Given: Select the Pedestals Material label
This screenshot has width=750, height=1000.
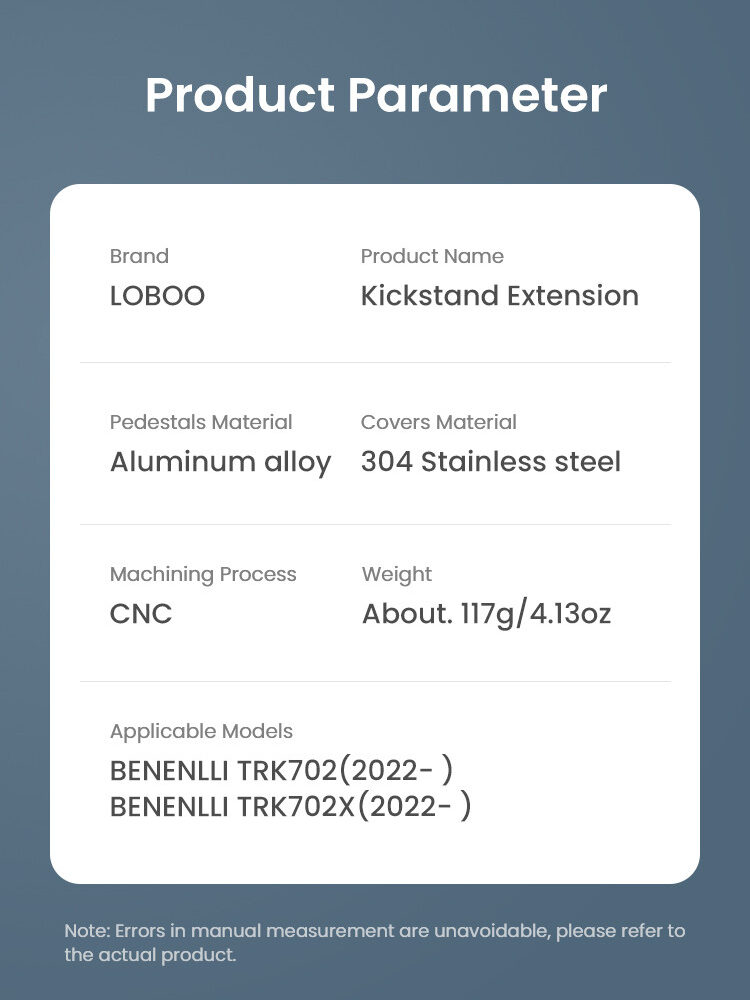Looking at the screenshot, I should [201, 422].
